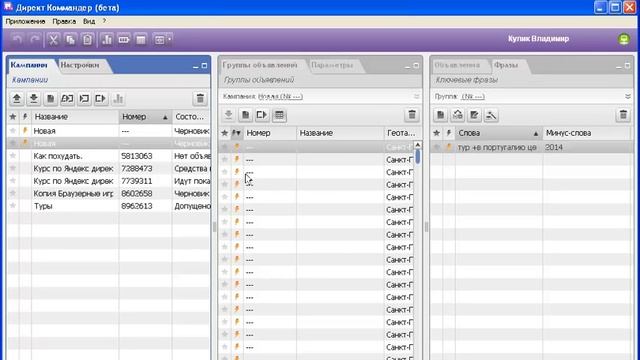Open the Вид menu
Image resolution: width=640 pixels, height=360 pixels.
(89, 21)
